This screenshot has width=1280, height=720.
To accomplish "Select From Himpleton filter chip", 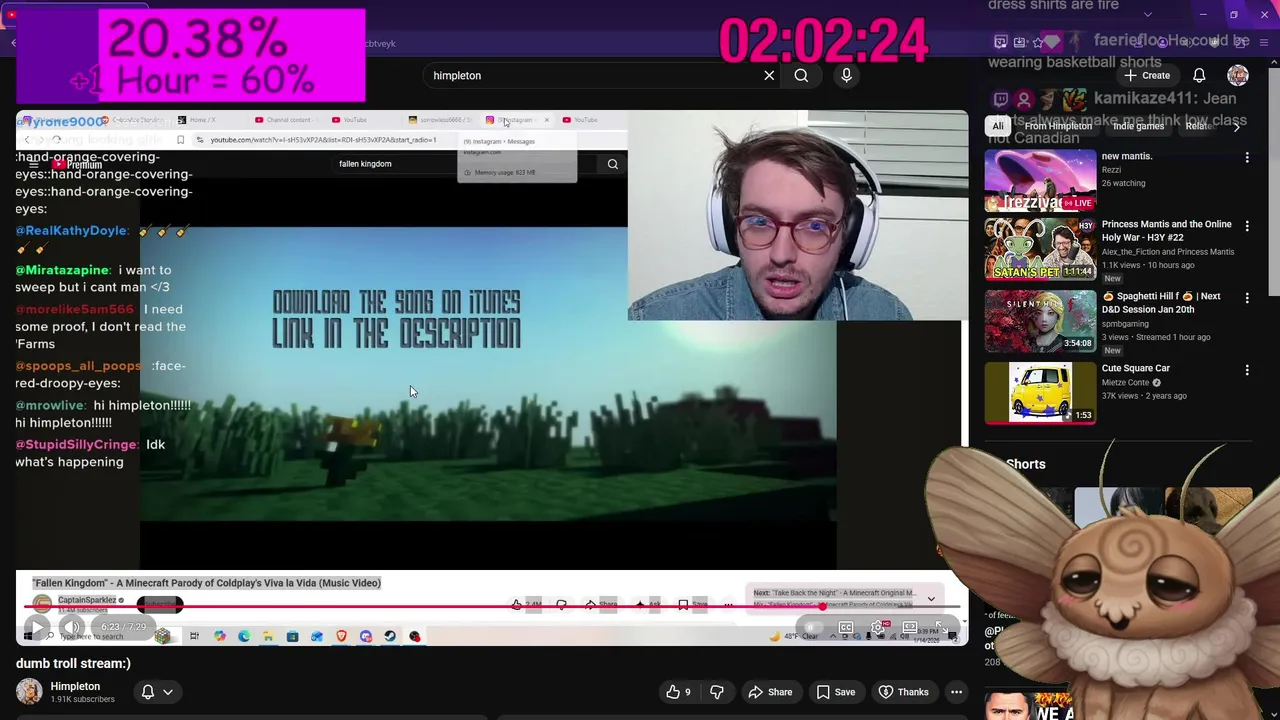I will click(1058, 126).
